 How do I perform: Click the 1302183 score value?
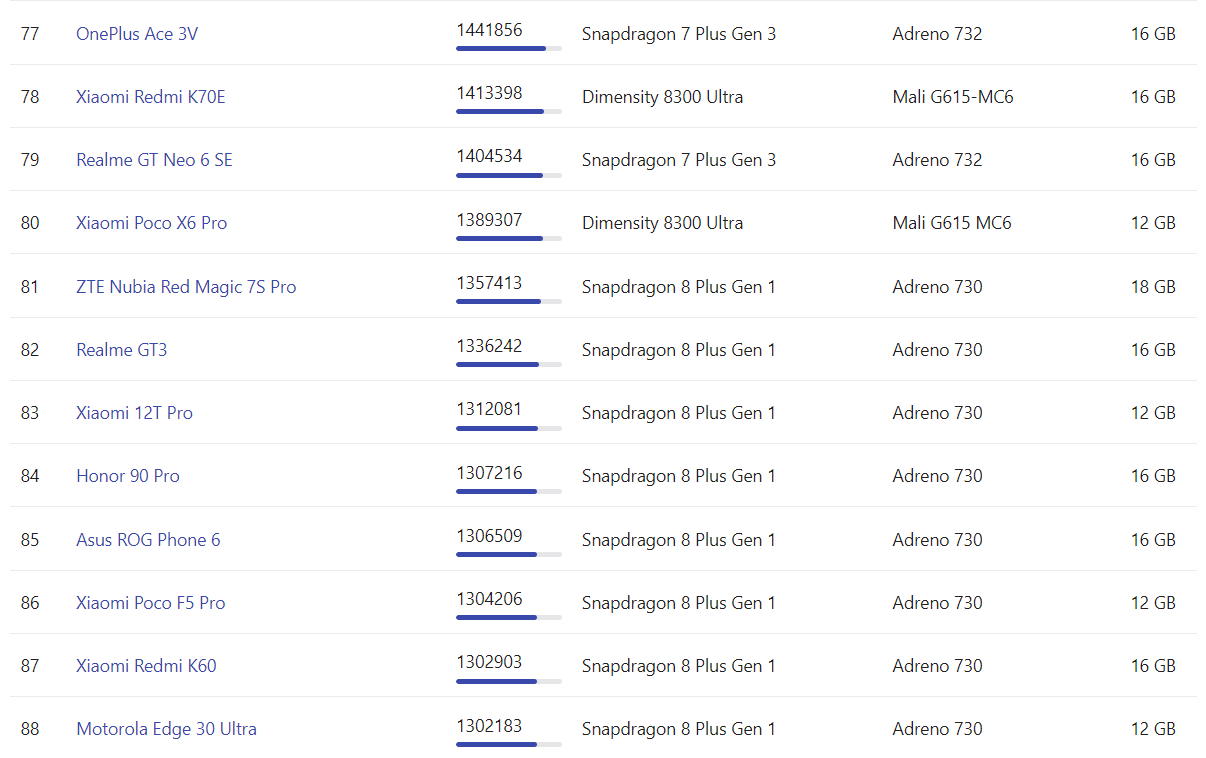[x=489, y=726]
